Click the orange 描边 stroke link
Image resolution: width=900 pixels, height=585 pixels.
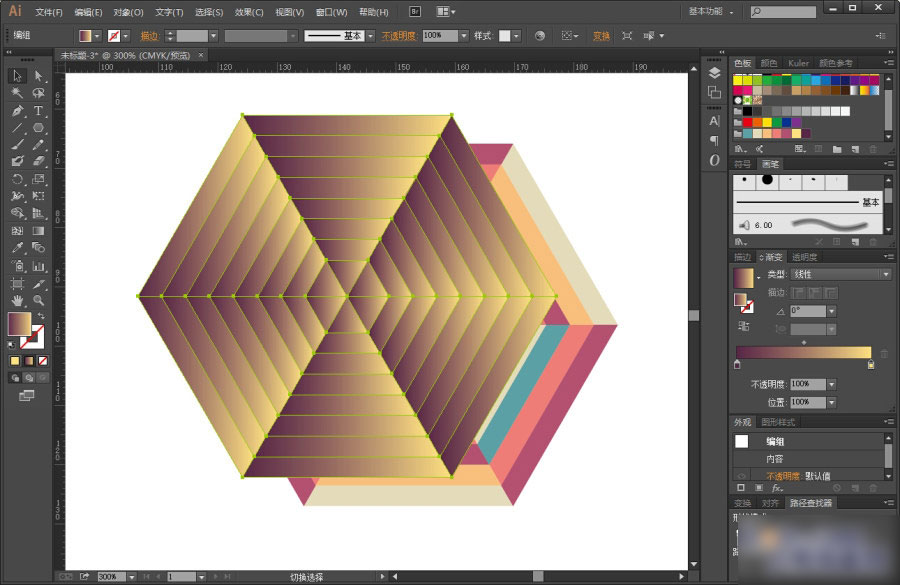coord(149,36)
